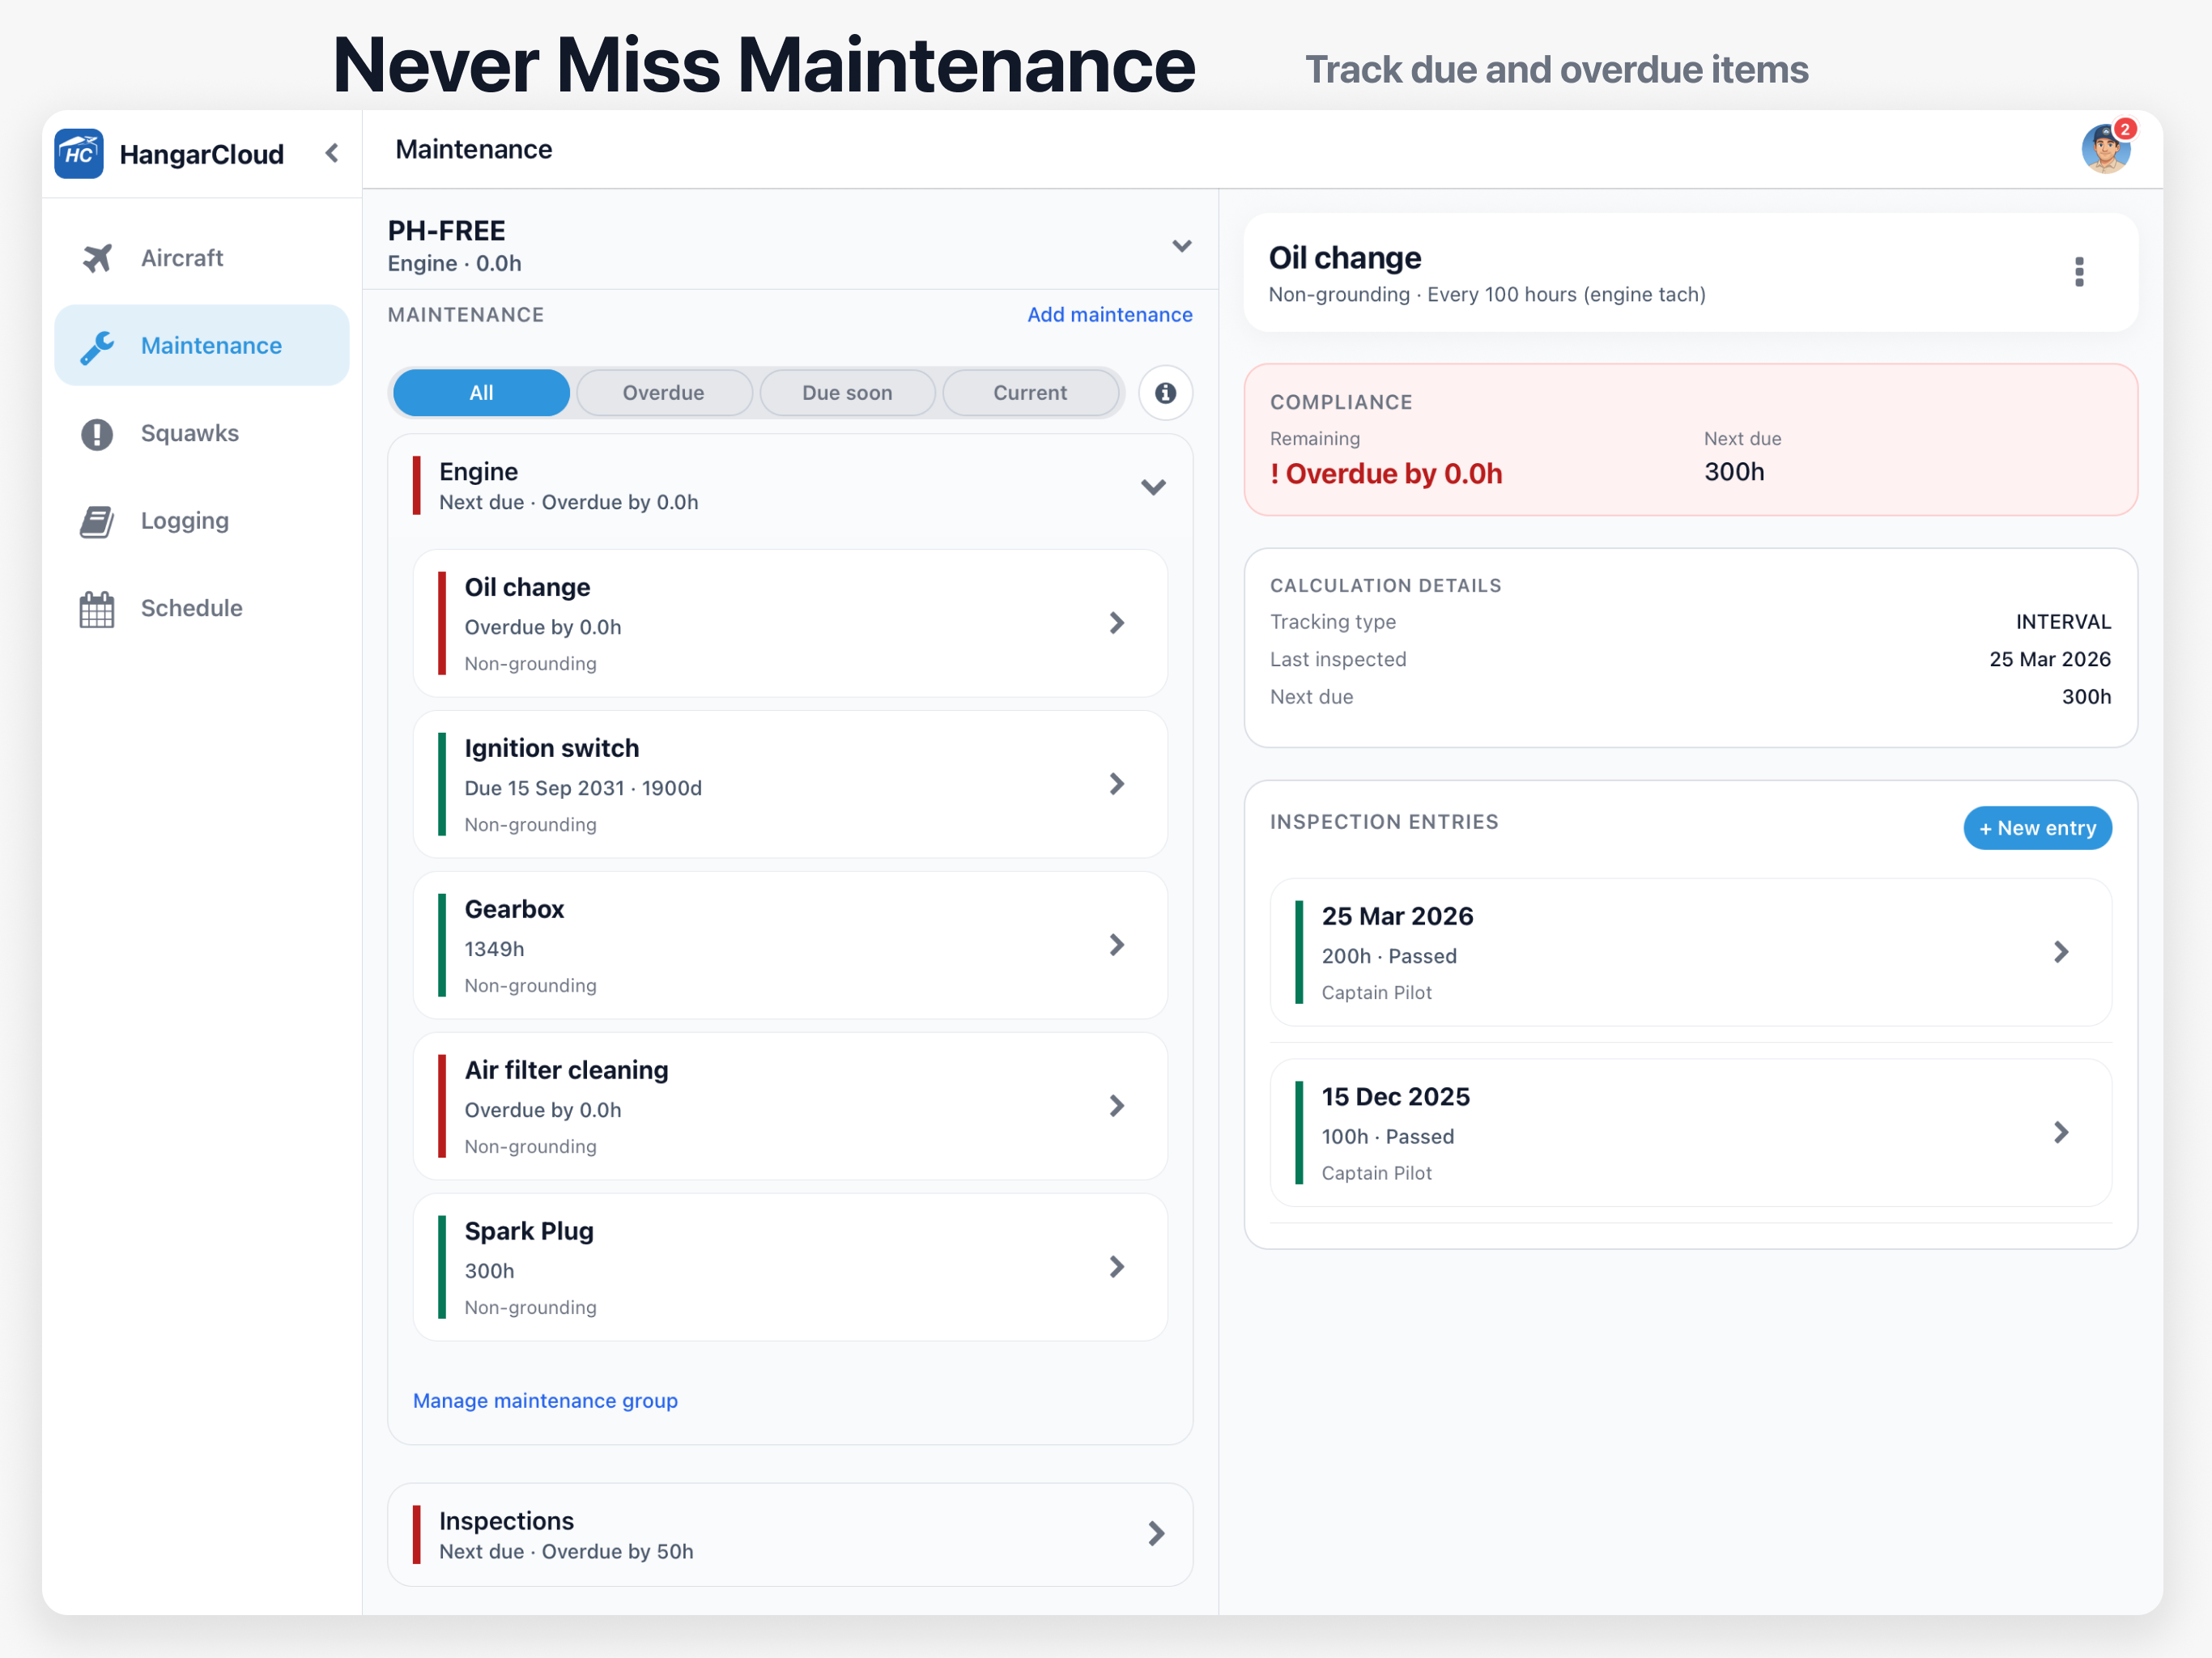Open the 25 Mar 2026 entry chevron
The image size is (2212, 1658).
tap(2061, 952)
